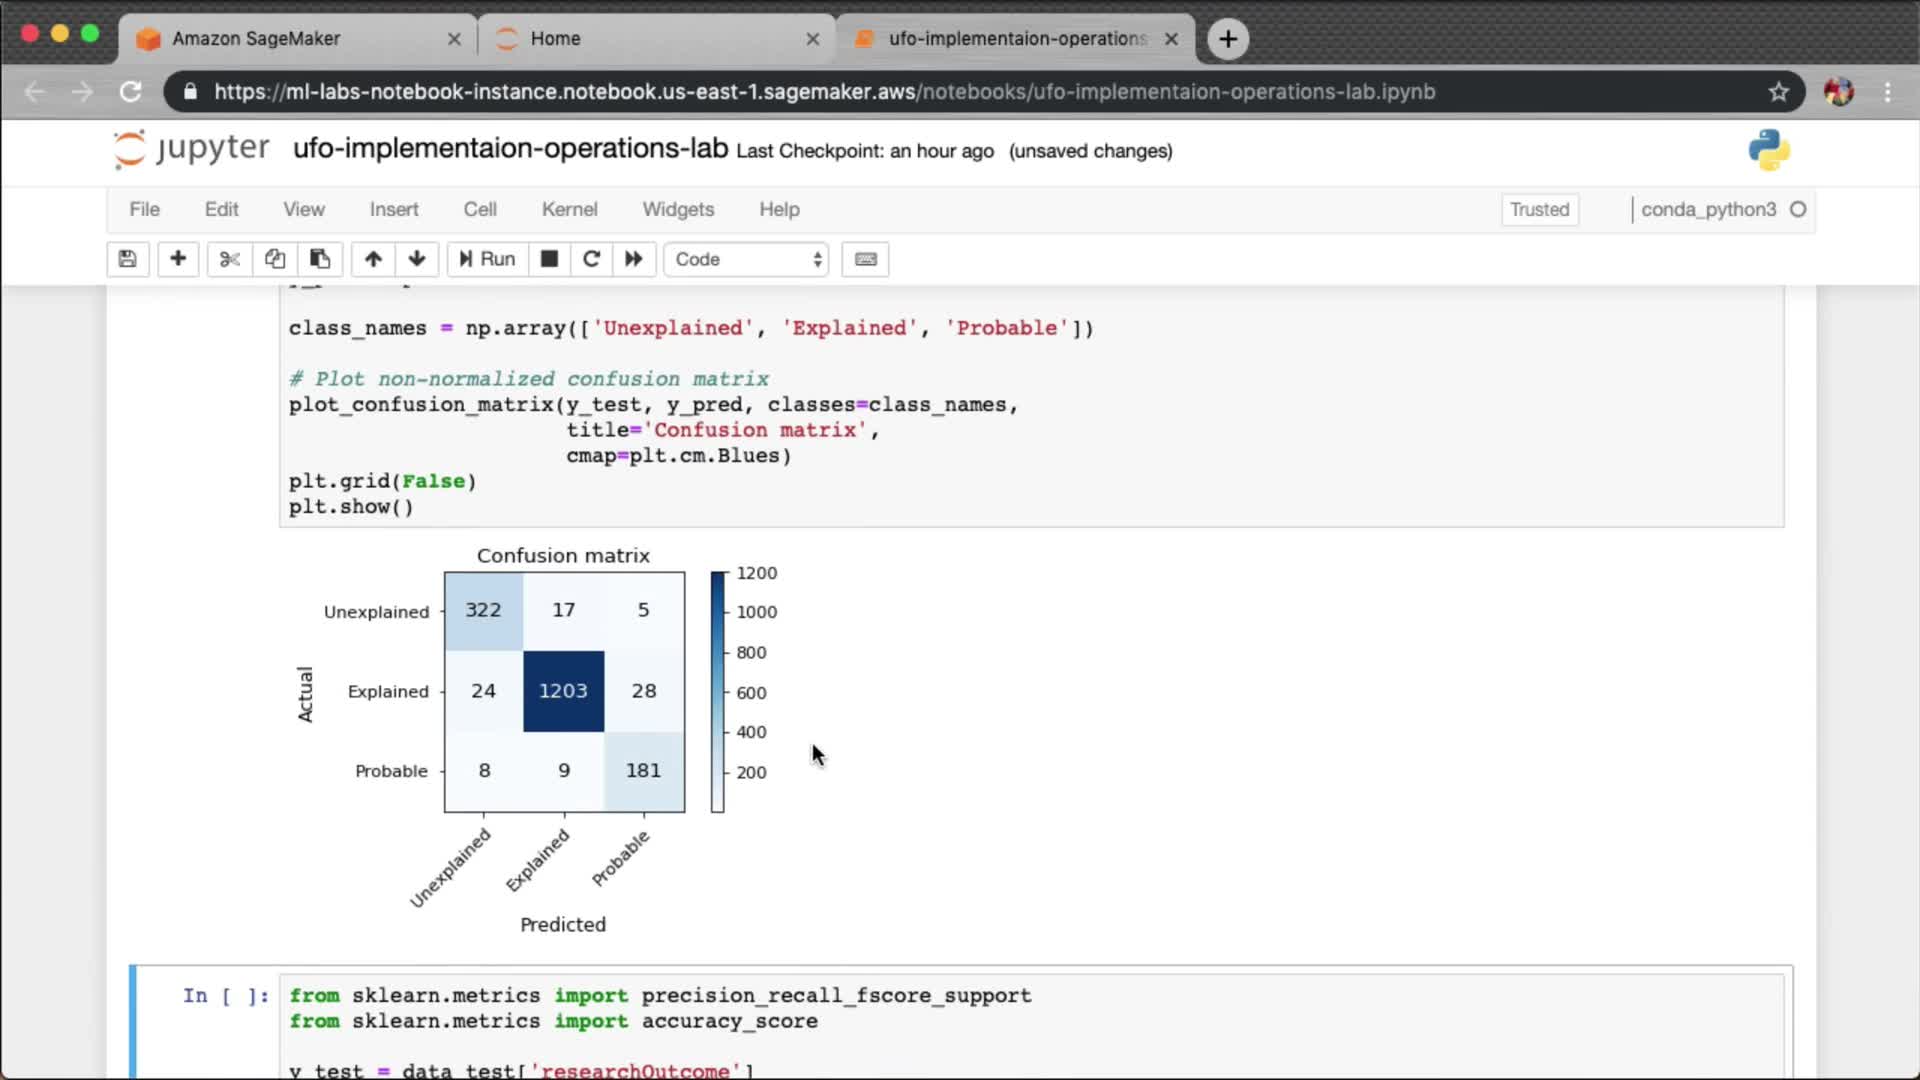1920x1080 pixels.
Task: Cut selected cells with scissors icon
Action: click(229, 259)
